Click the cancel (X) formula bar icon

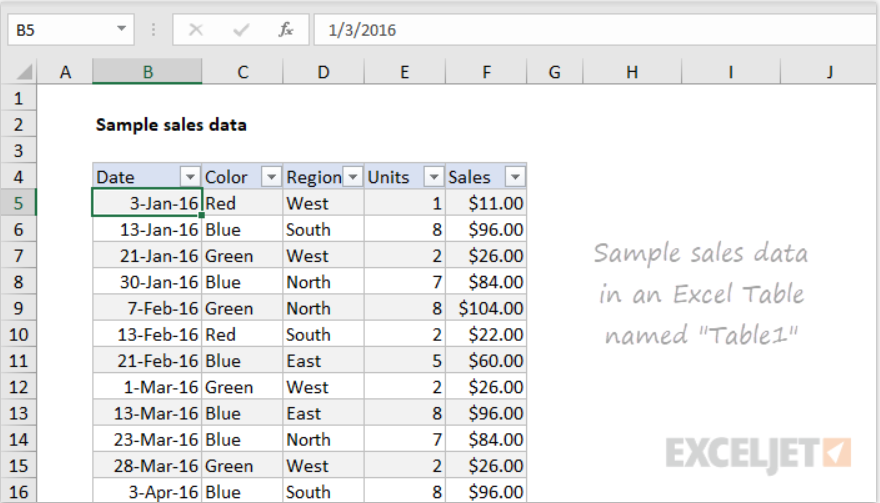click(x=196, y=30)
